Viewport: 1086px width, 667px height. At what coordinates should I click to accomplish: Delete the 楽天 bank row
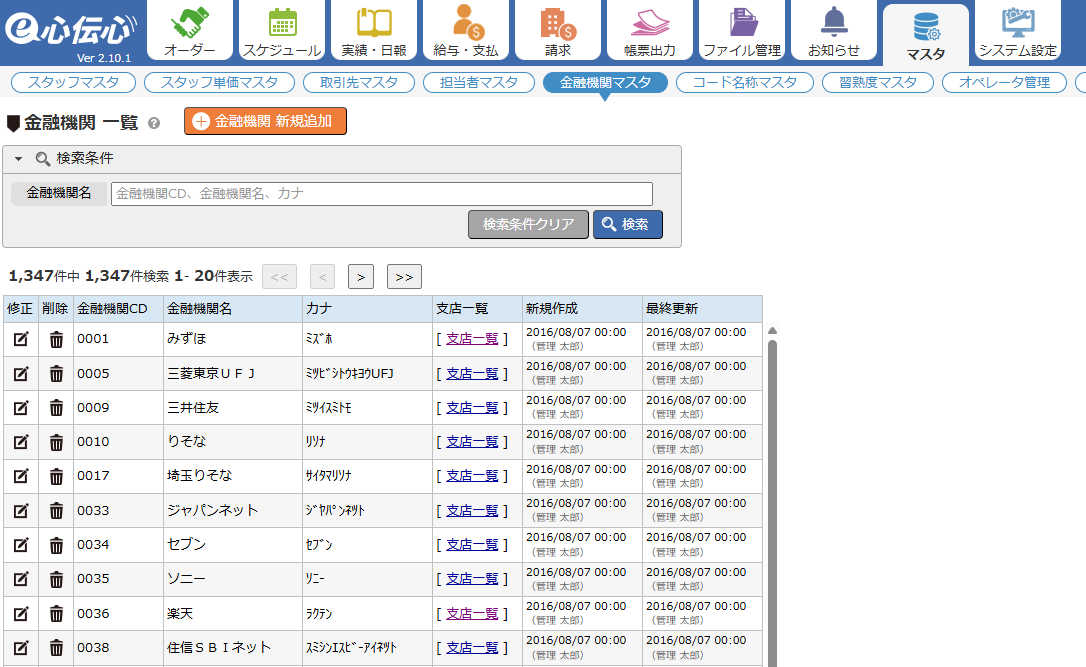[56, 614]
